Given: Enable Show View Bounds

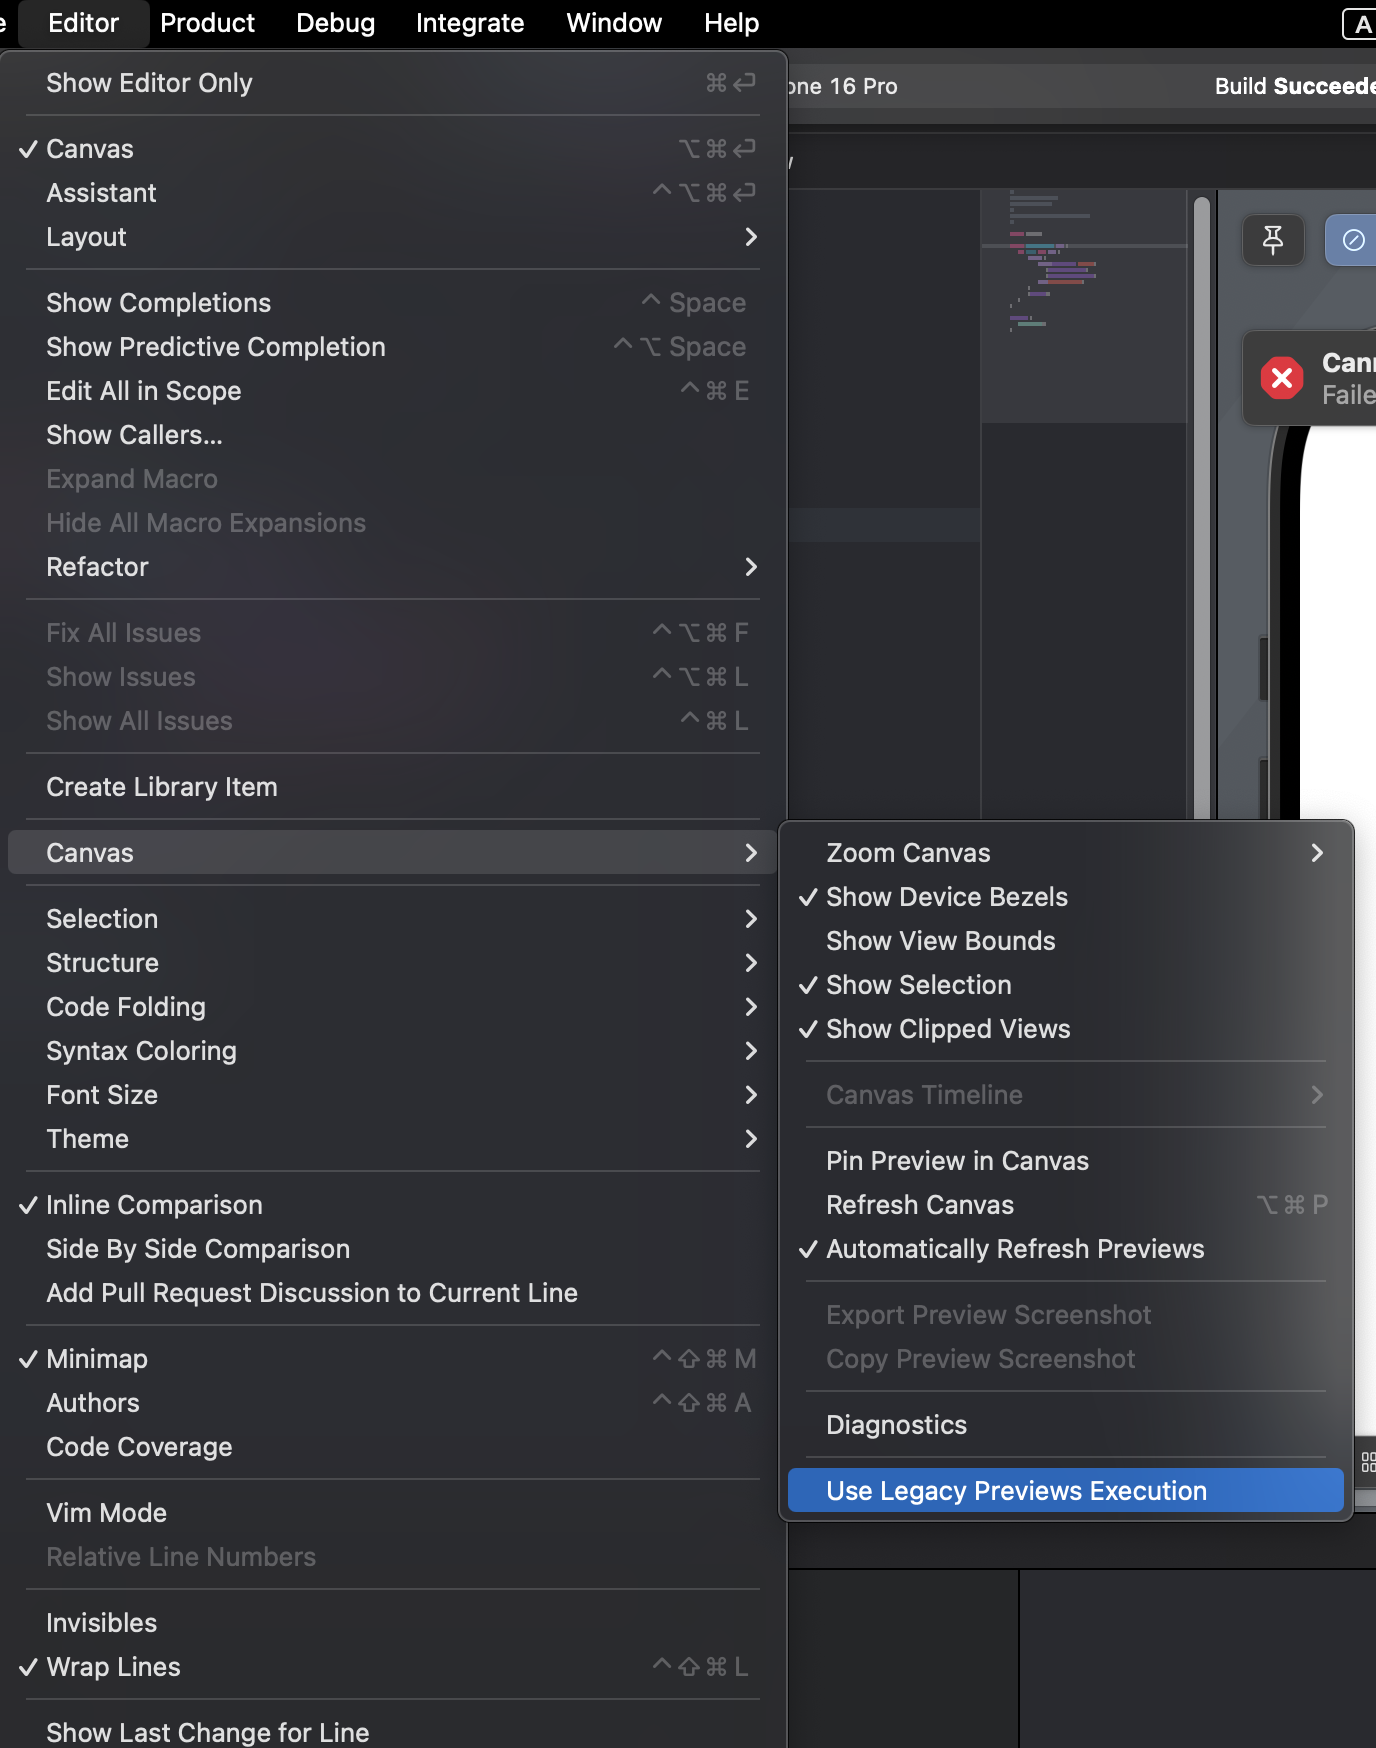Looking at the screenshot, I should pos(1066,941).
